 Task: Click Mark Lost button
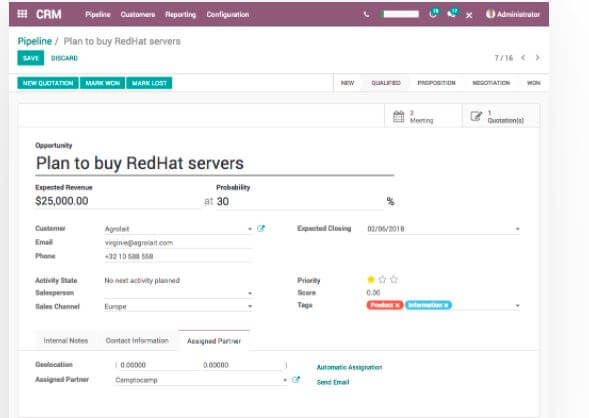tap(149, 83)
